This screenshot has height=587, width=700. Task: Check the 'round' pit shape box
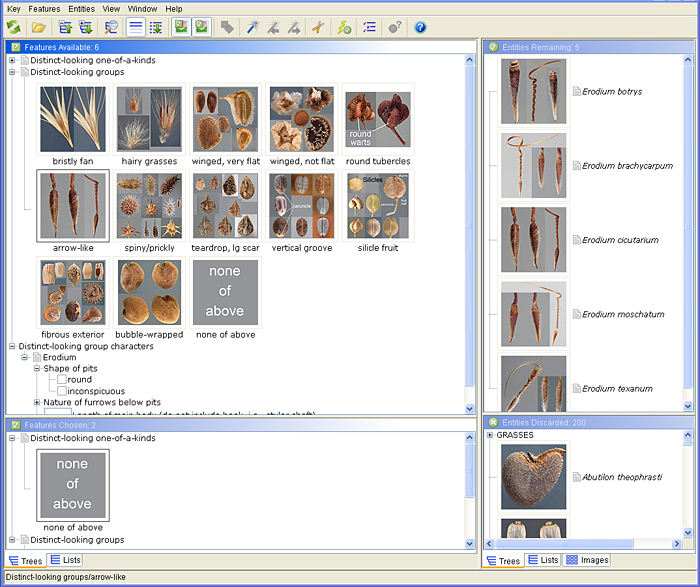(x=62, y=379)
